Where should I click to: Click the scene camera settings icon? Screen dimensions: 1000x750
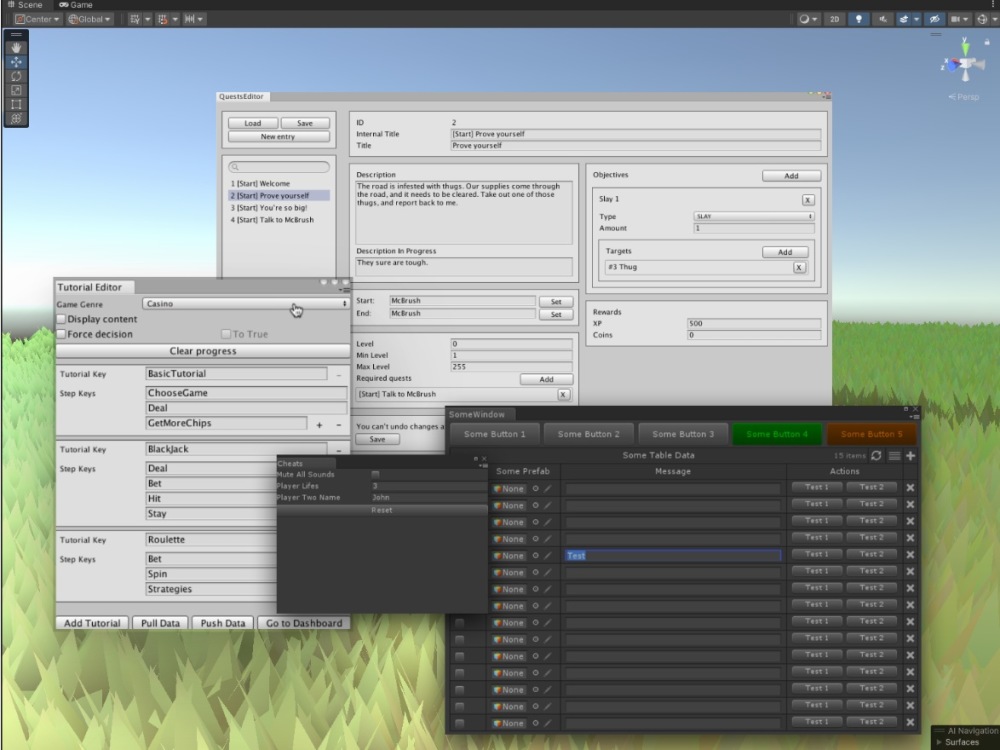click(x=955, y=19)
